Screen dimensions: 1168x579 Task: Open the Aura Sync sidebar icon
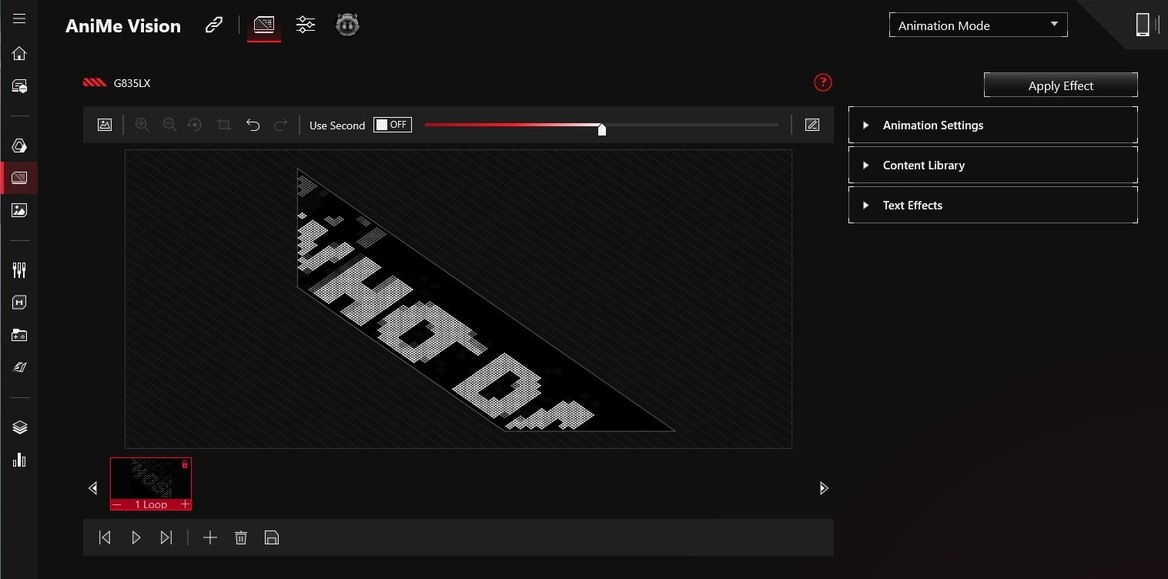19,146
